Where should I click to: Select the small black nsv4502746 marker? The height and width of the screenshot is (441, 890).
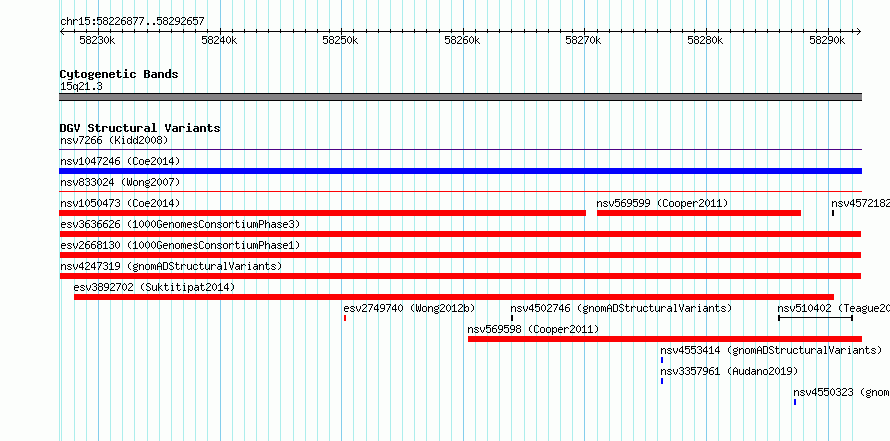tap(512, 318)
